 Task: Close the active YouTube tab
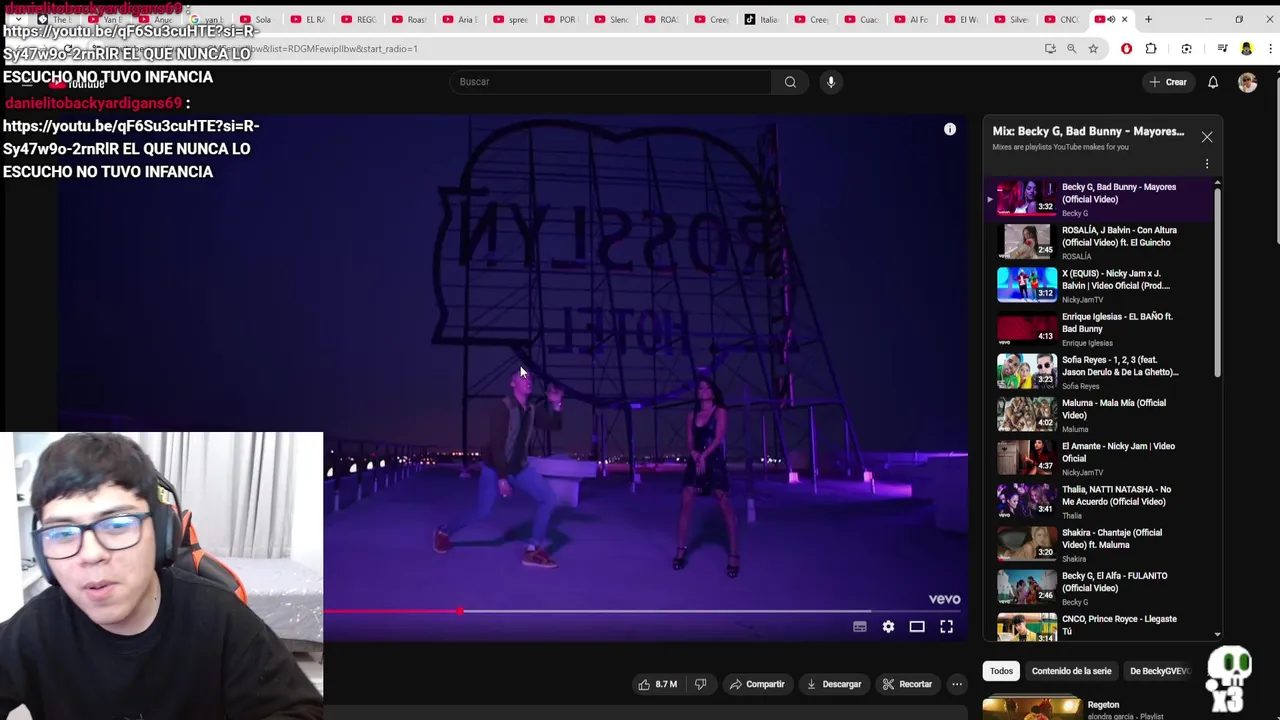click(x=1124, y=19)
